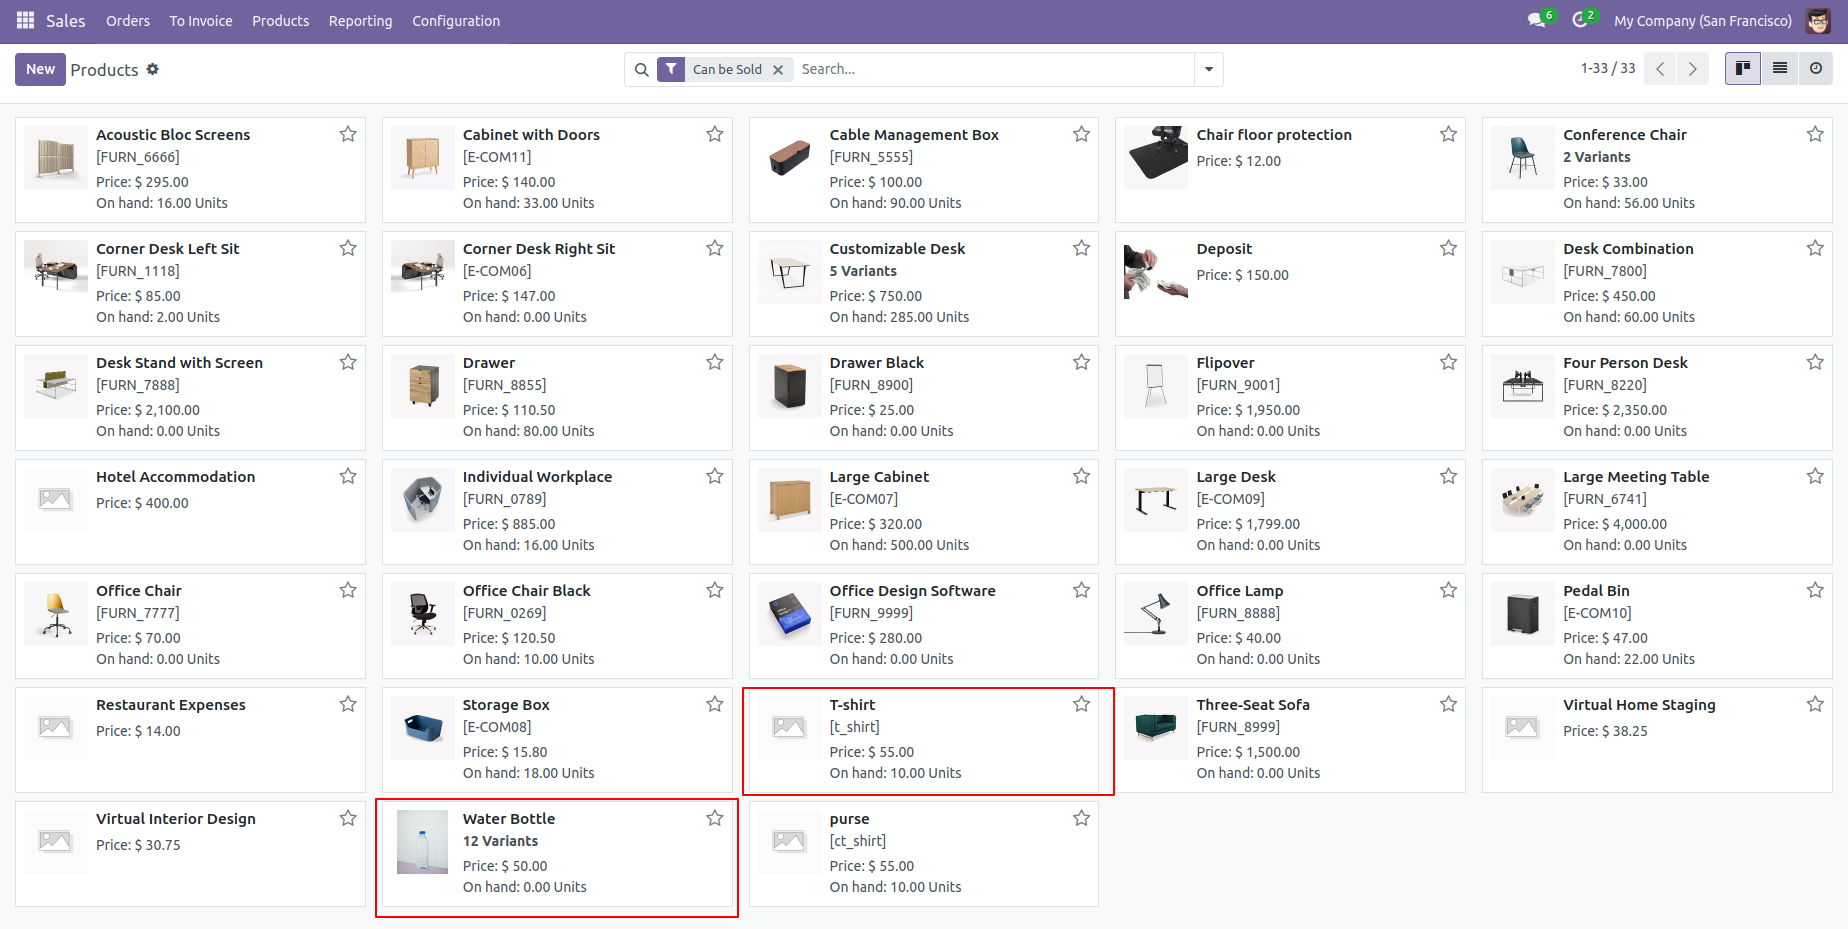Viewport: 1848px width, 929px height.
Task: Favorite the Water Bottle product
Action: click(714, 818)
